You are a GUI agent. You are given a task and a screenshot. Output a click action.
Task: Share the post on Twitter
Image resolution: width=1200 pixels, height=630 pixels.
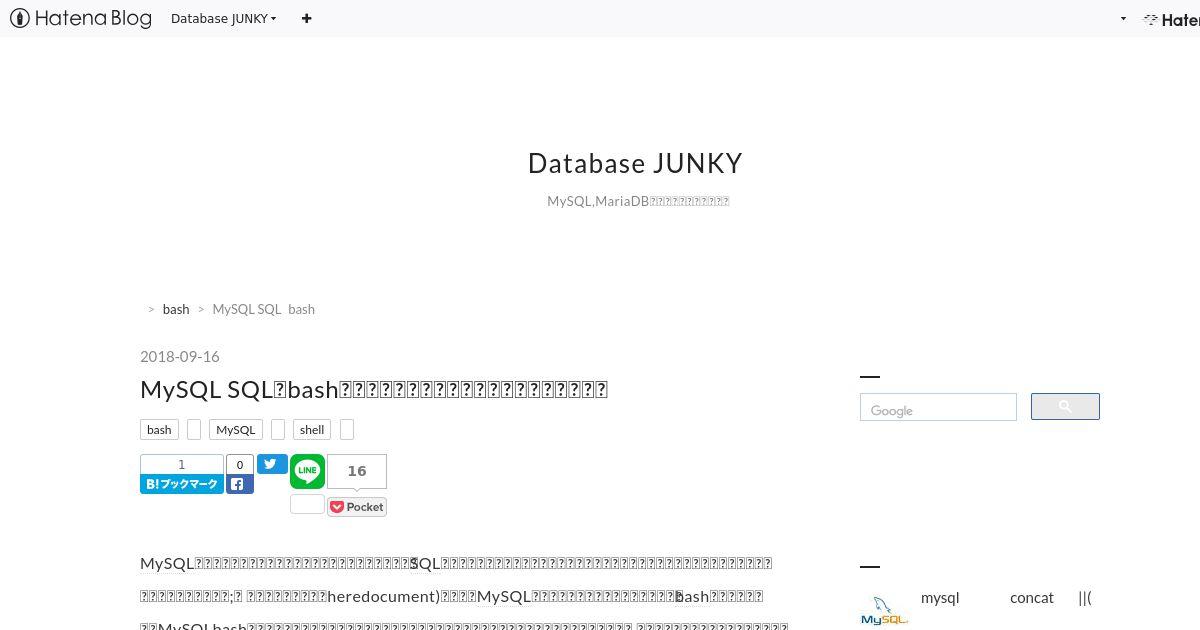click(272, 464)
